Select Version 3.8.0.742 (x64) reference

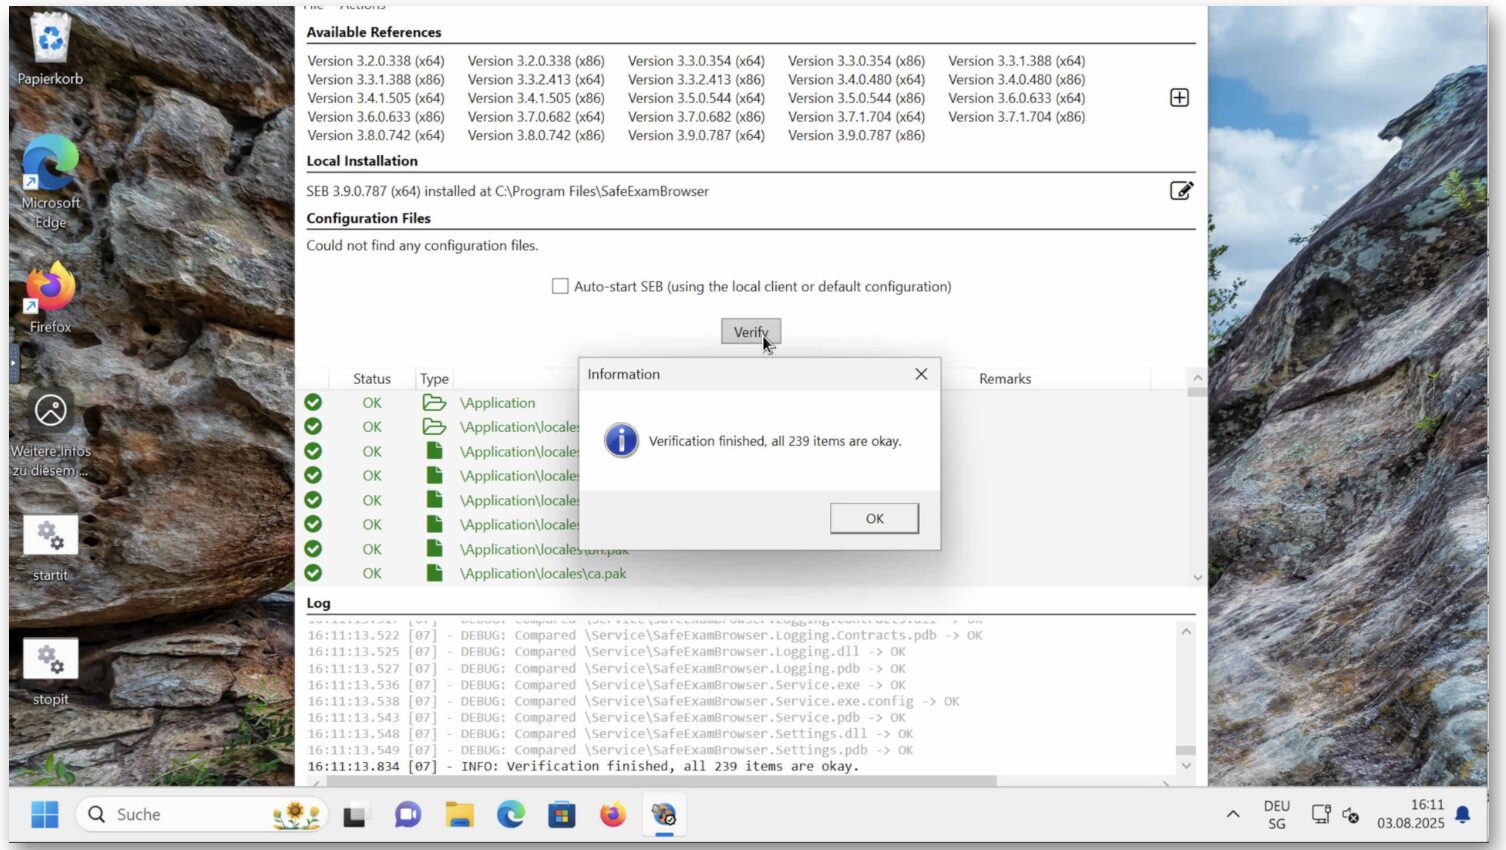(376, 135)
